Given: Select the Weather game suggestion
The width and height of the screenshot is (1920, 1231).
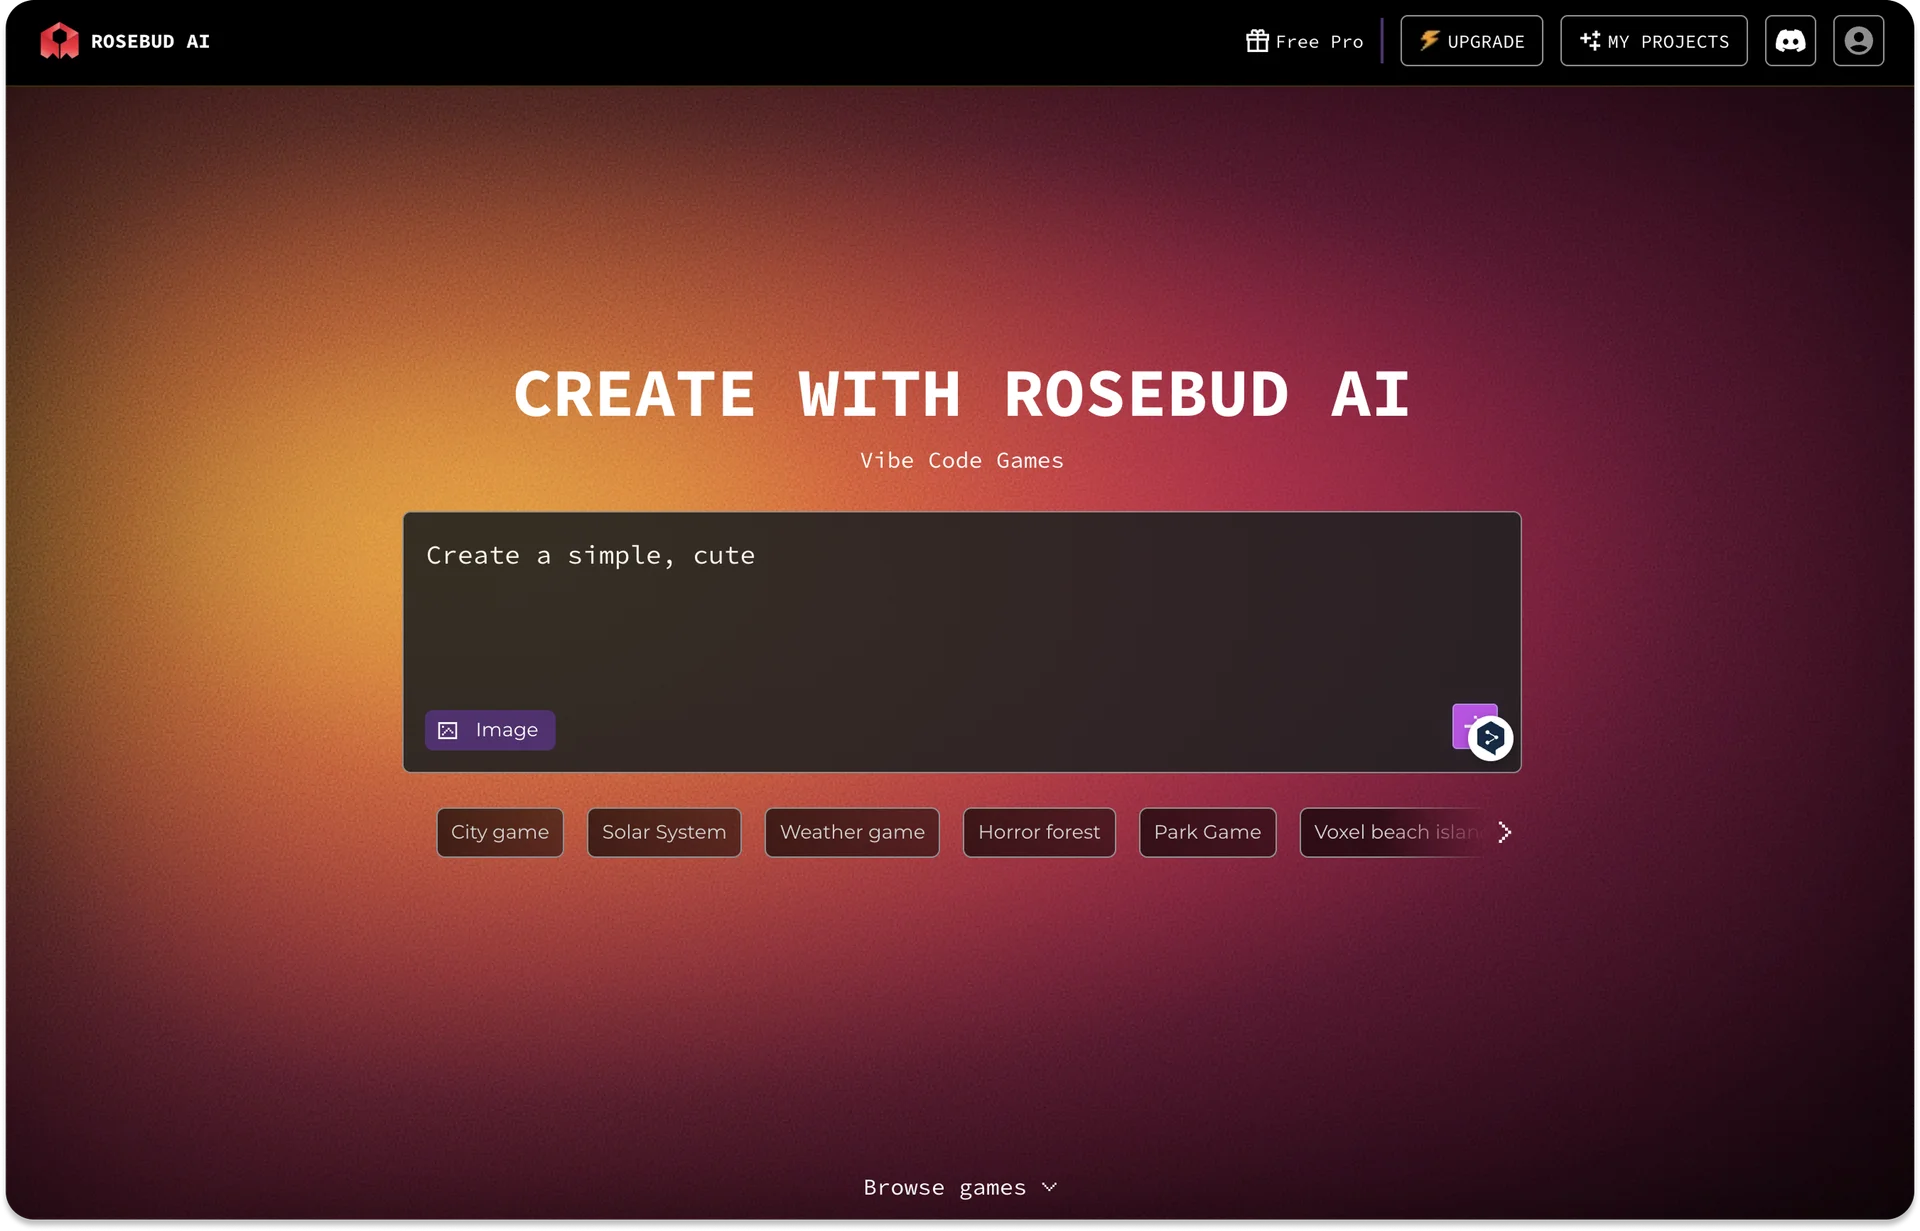Looking at the screenshot, I should 851,832.
